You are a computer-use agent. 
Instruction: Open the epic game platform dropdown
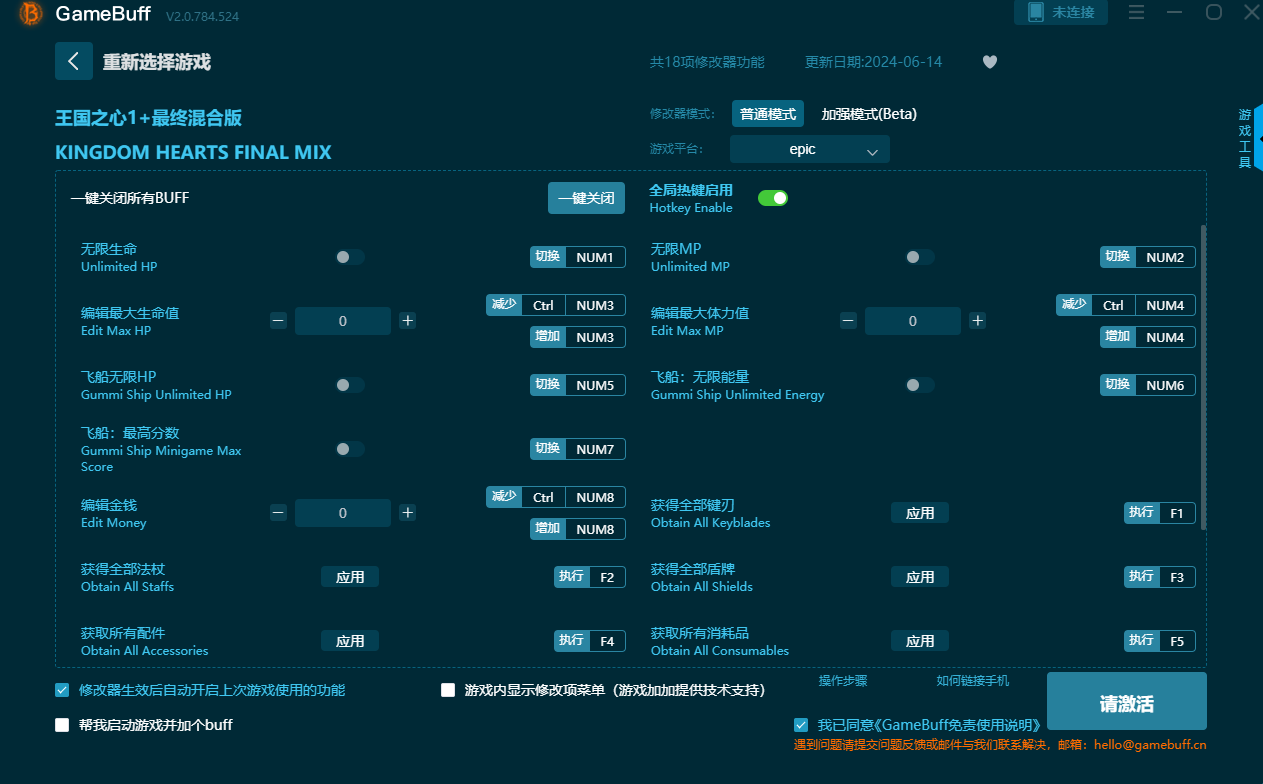point(810,149)
